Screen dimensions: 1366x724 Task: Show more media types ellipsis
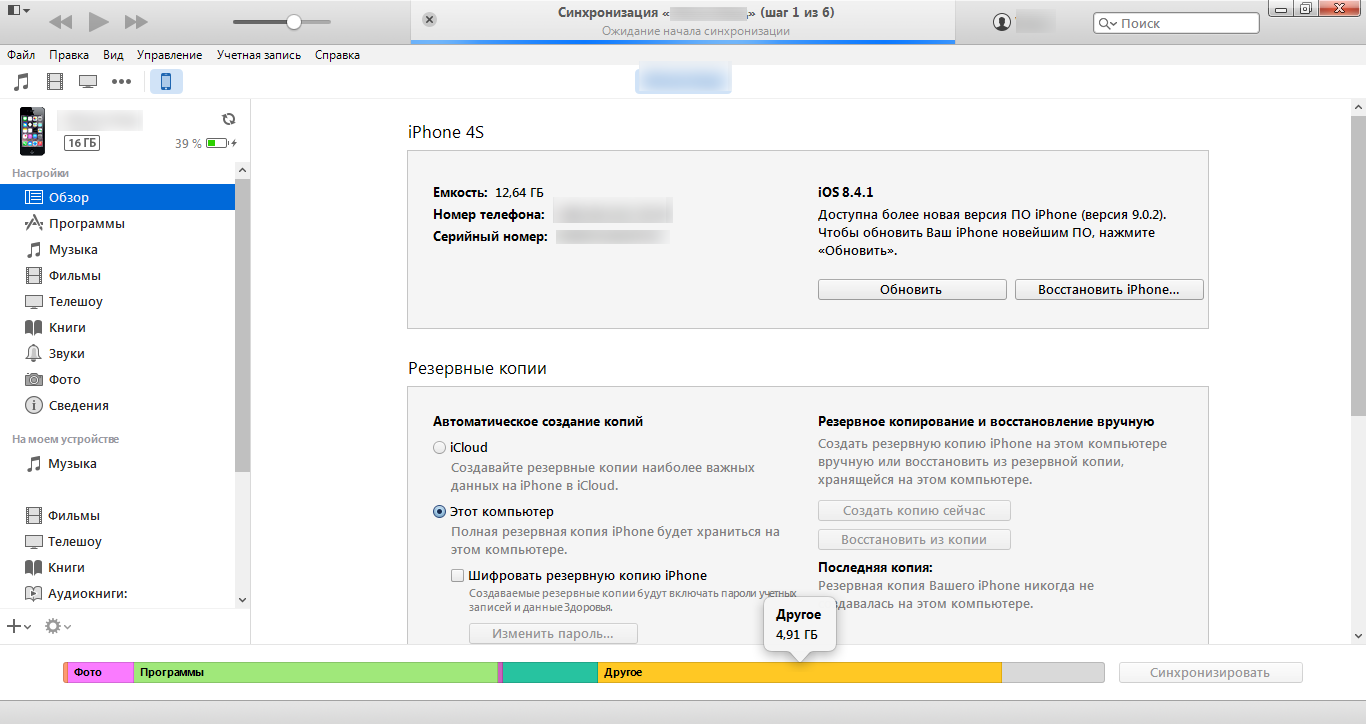point(121,81)
